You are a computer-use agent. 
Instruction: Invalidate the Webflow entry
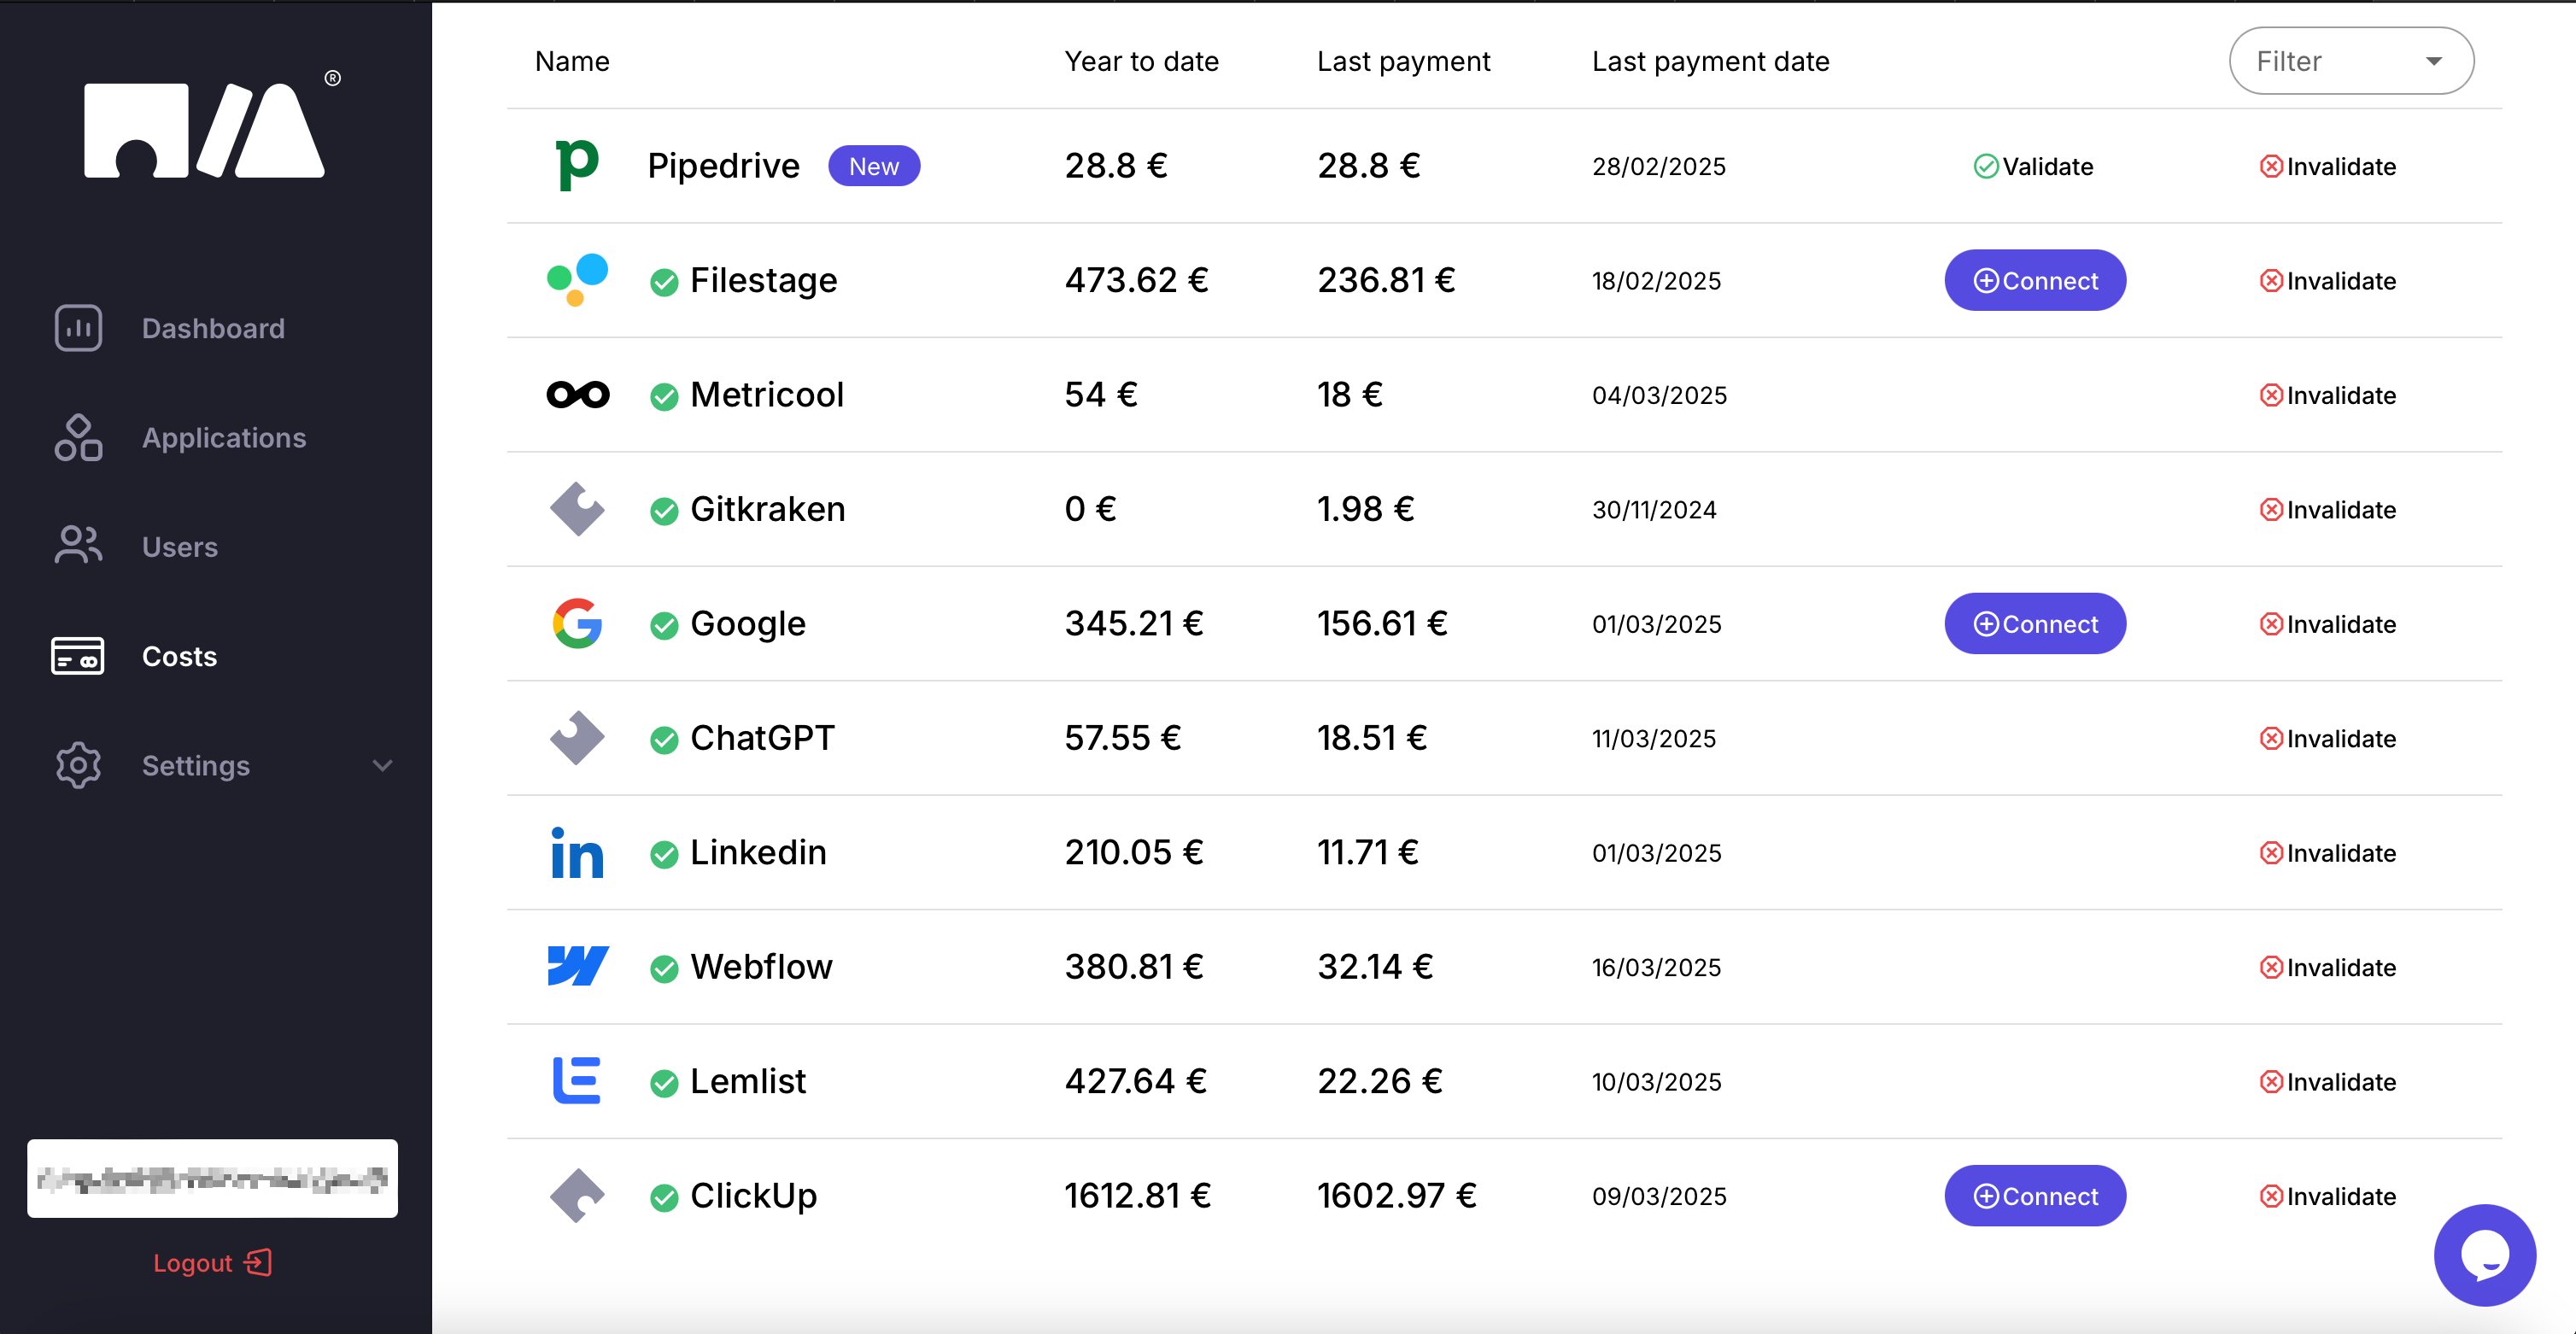pos(2328,967)
